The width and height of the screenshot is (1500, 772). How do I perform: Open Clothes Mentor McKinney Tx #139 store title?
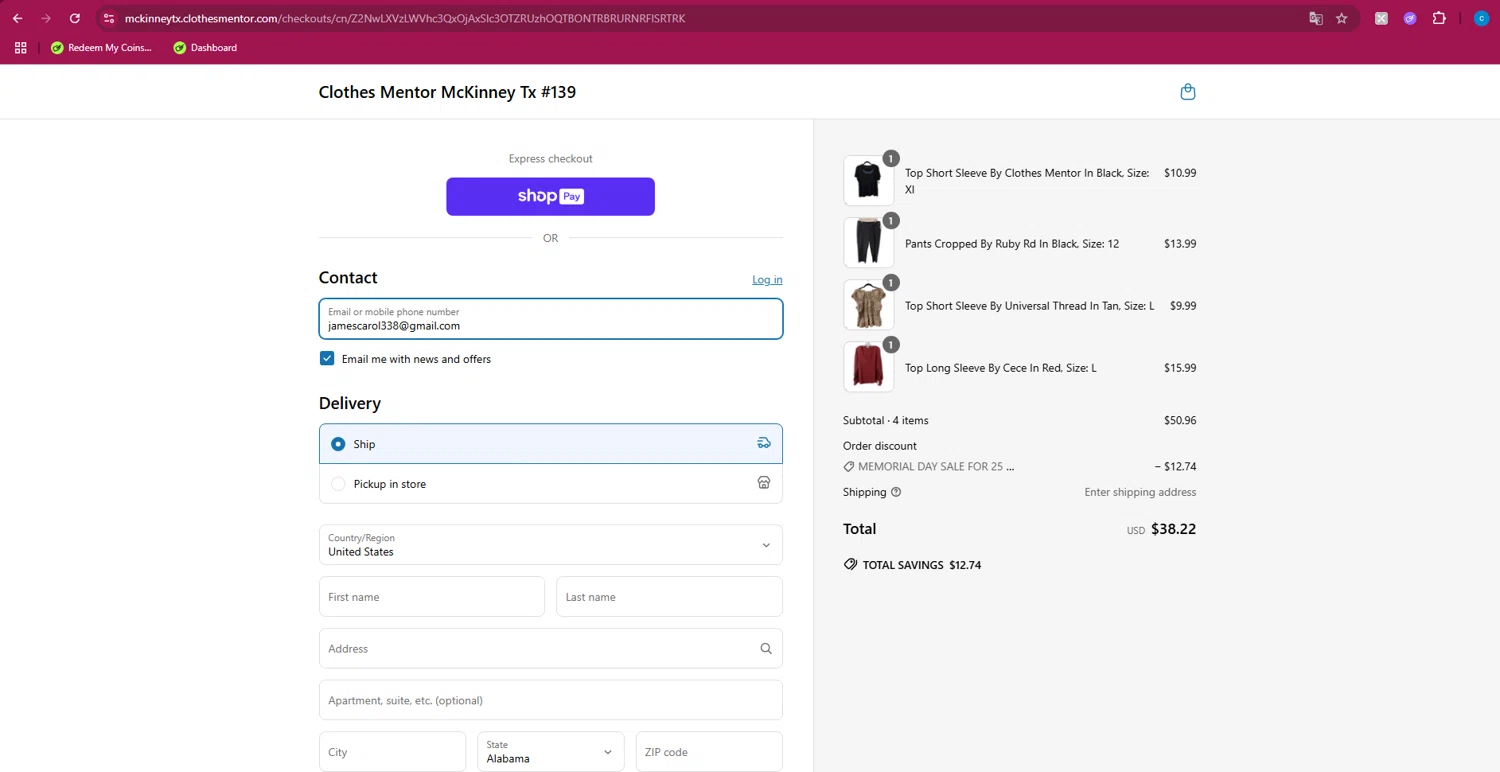point(447,92)
